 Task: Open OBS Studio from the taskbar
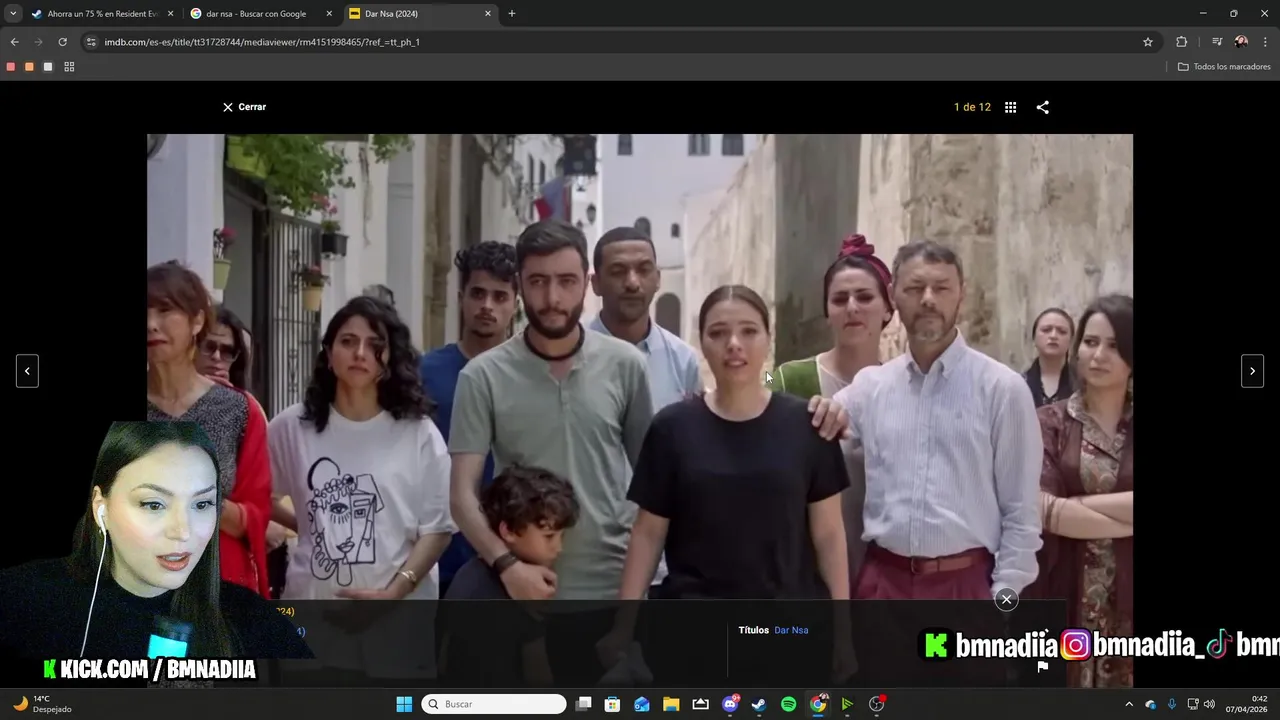tap(877, 704)
